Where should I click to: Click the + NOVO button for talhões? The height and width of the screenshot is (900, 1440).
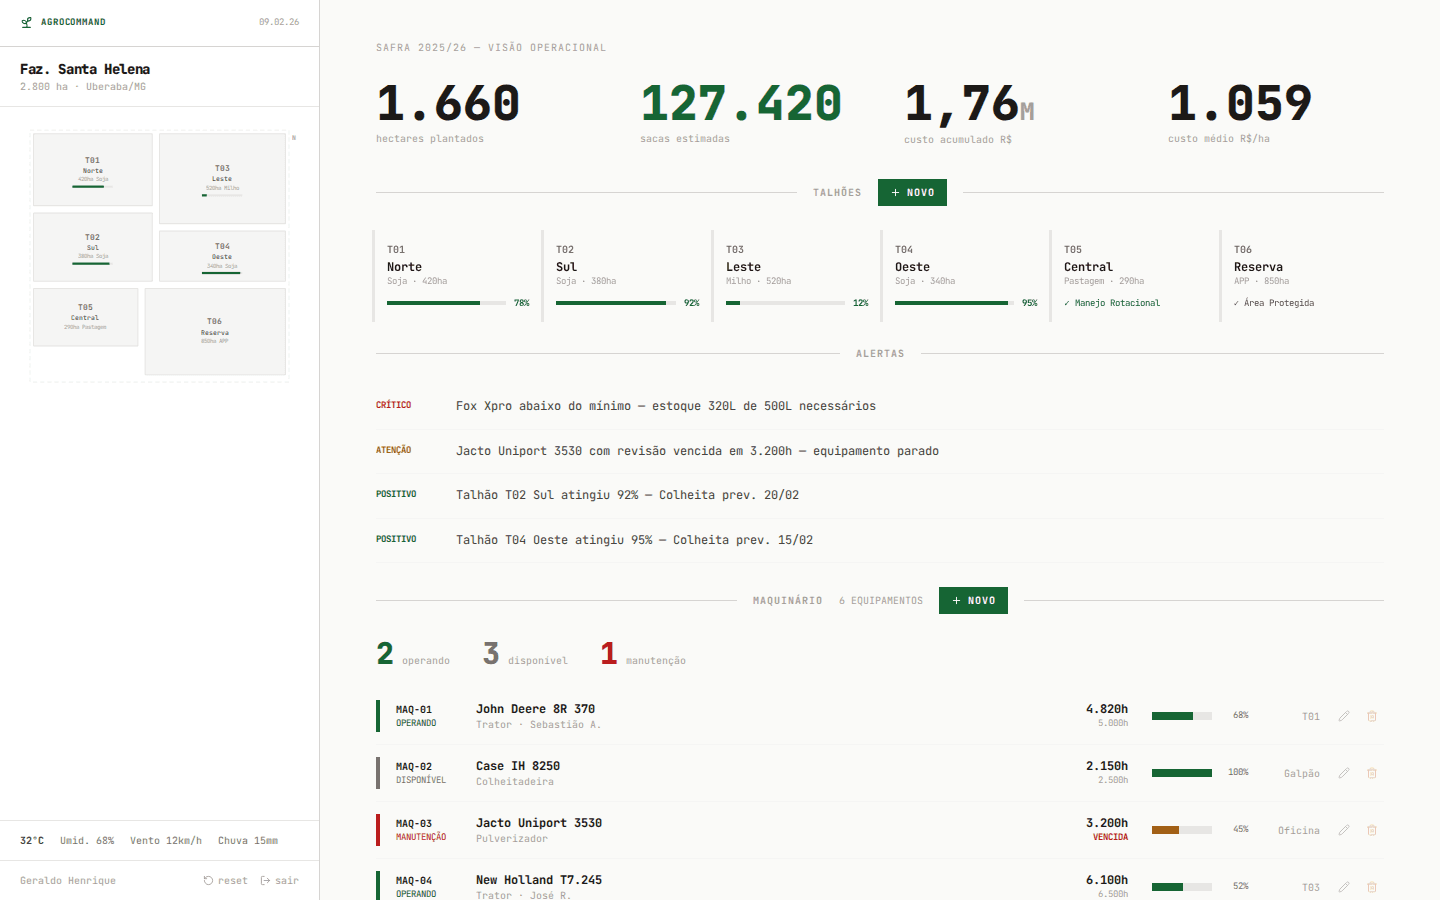[912, 192]
